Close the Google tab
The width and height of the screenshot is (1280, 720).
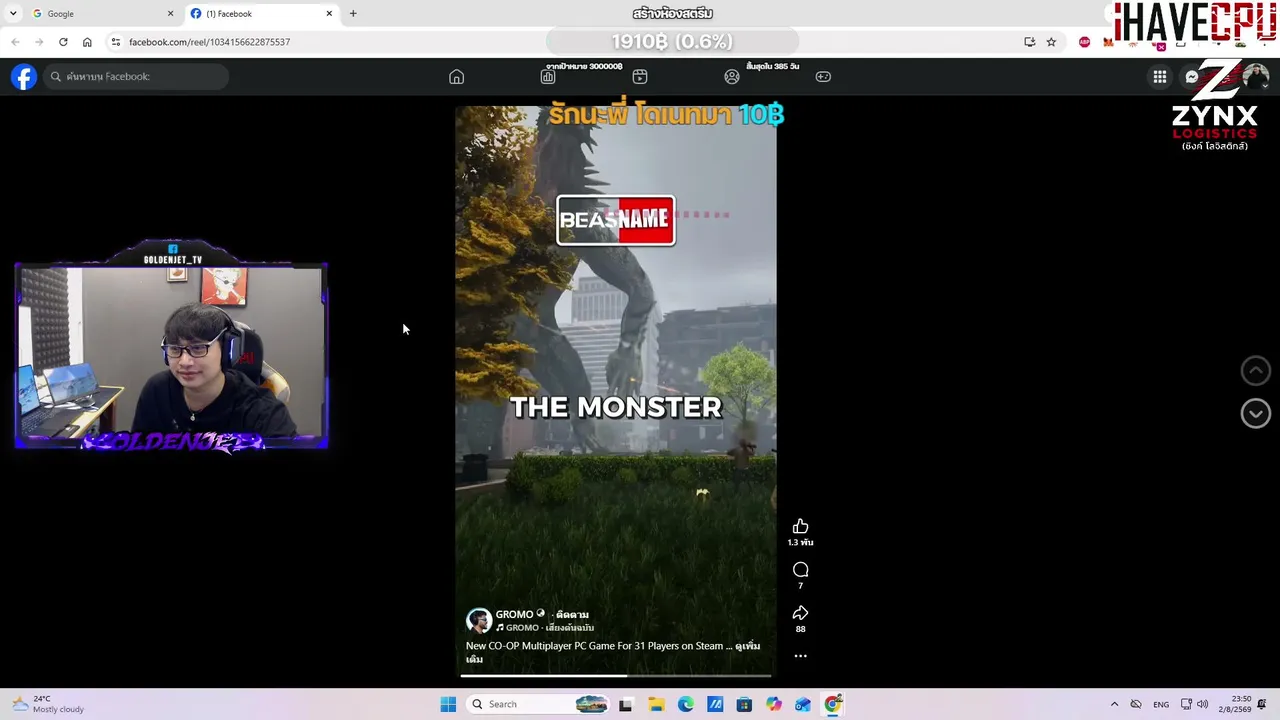170,14
